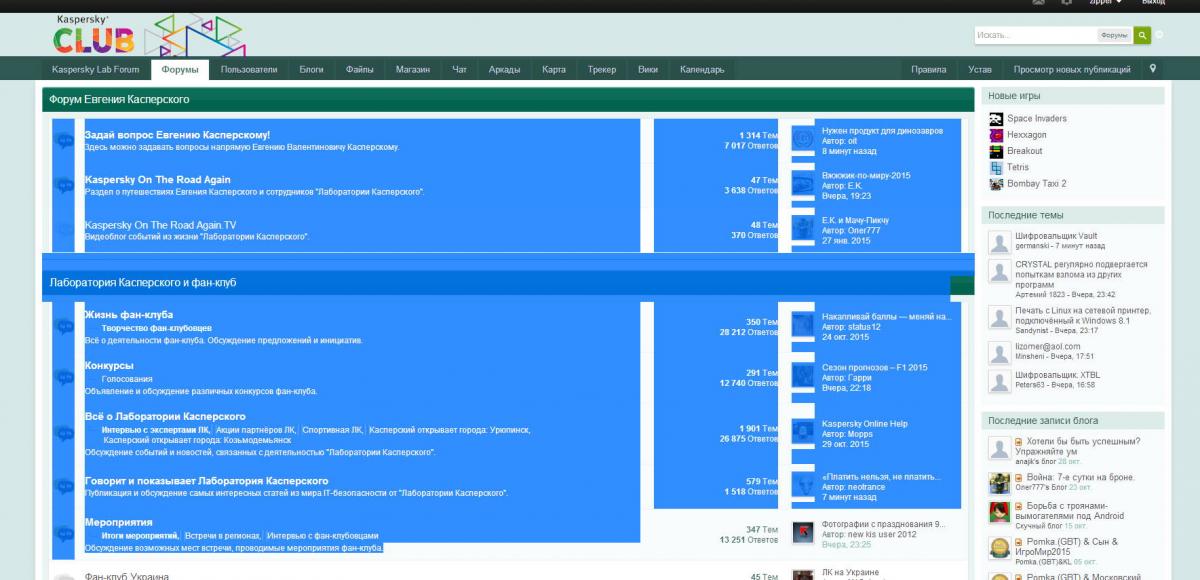Open the Hexxagon game icon
The width and height of the screenshot is (1200, 580).
pos(996,135)
